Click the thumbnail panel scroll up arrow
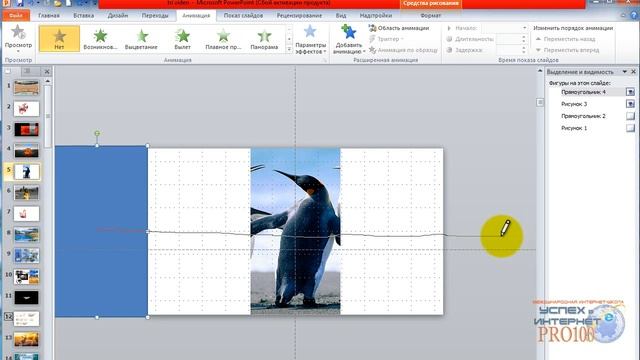The width and height of the screenshot is (640, 360). pos(48,81)
